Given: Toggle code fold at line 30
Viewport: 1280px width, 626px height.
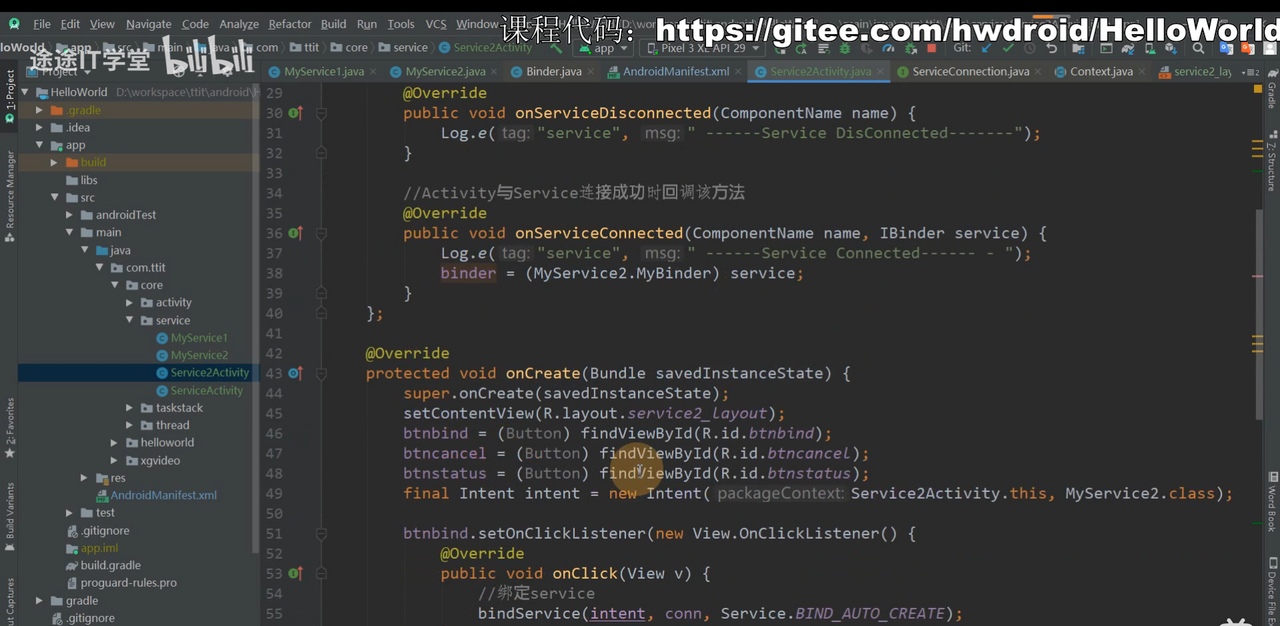Looking at the screenshot, I should pos(322,113).
